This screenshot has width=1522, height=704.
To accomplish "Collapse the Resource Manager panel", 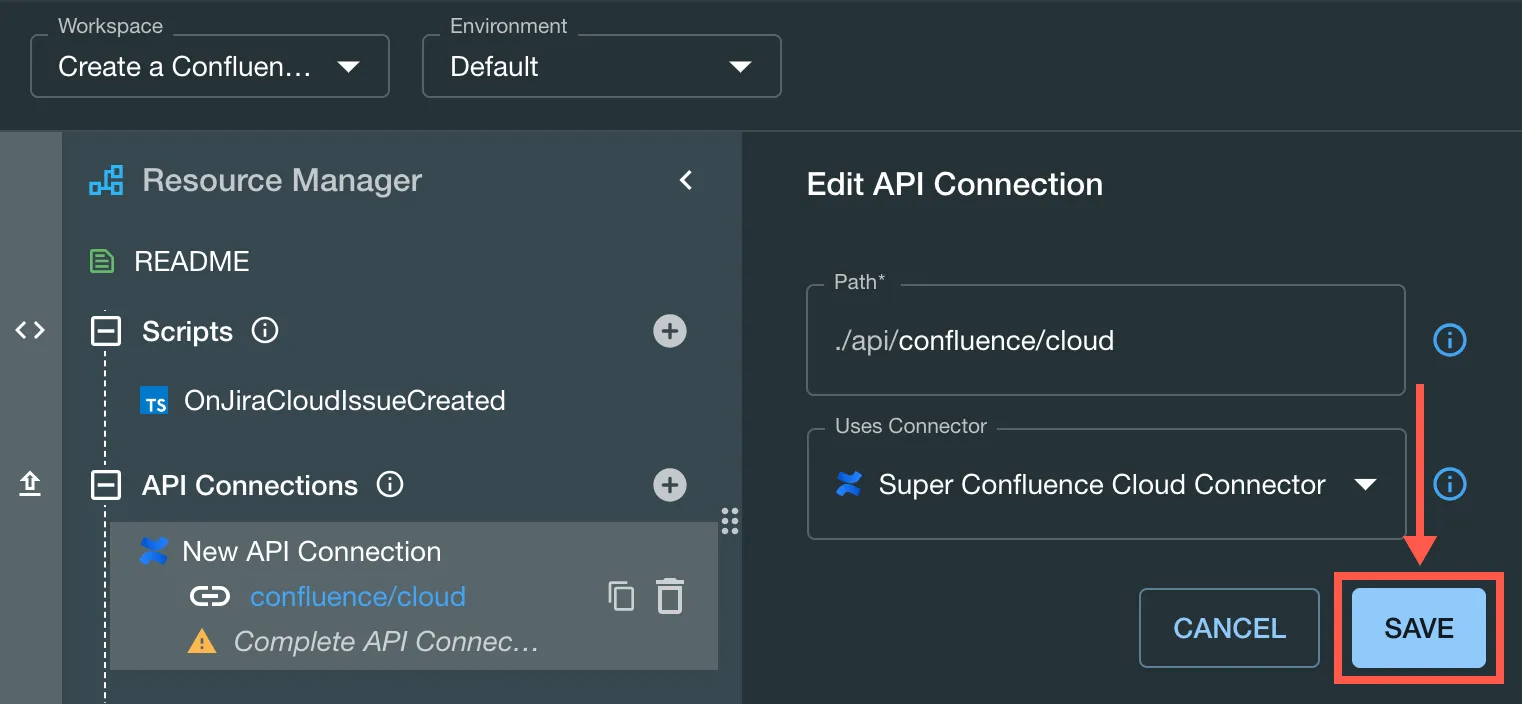I will tap(686, 180).
